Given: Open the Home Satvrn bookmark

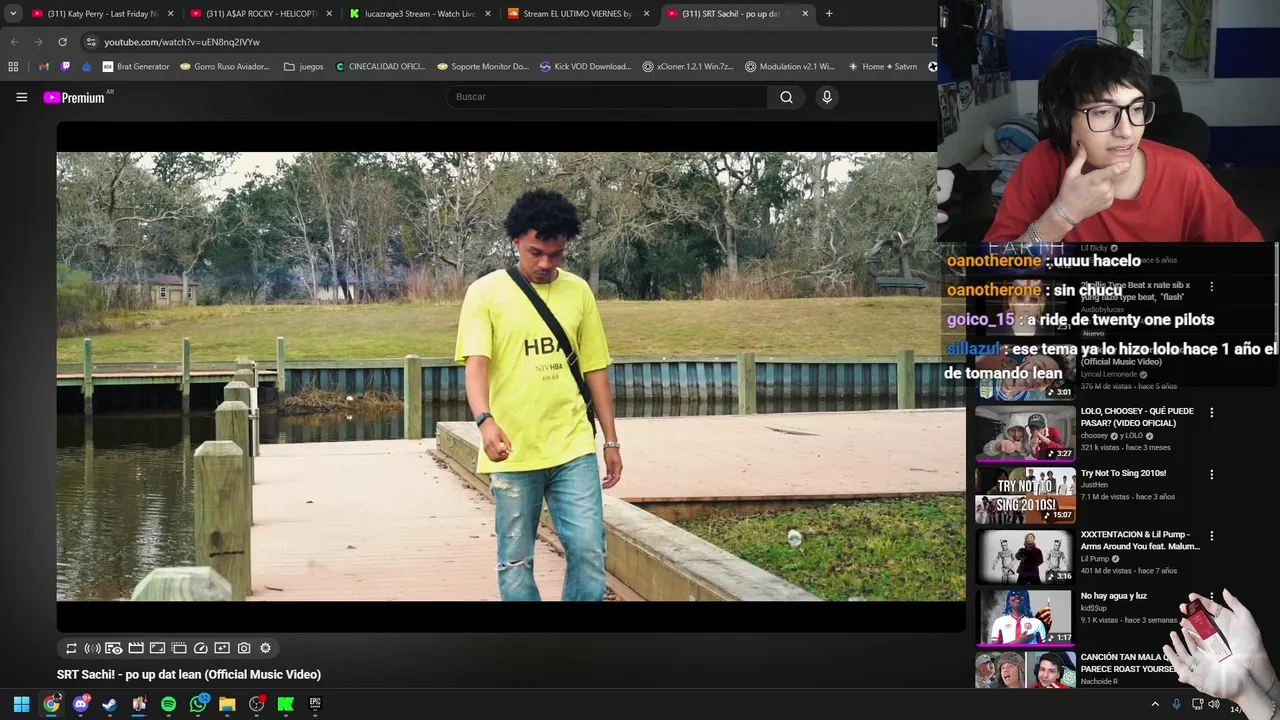Looking at the screenshot, I should (x=883, y=67).
